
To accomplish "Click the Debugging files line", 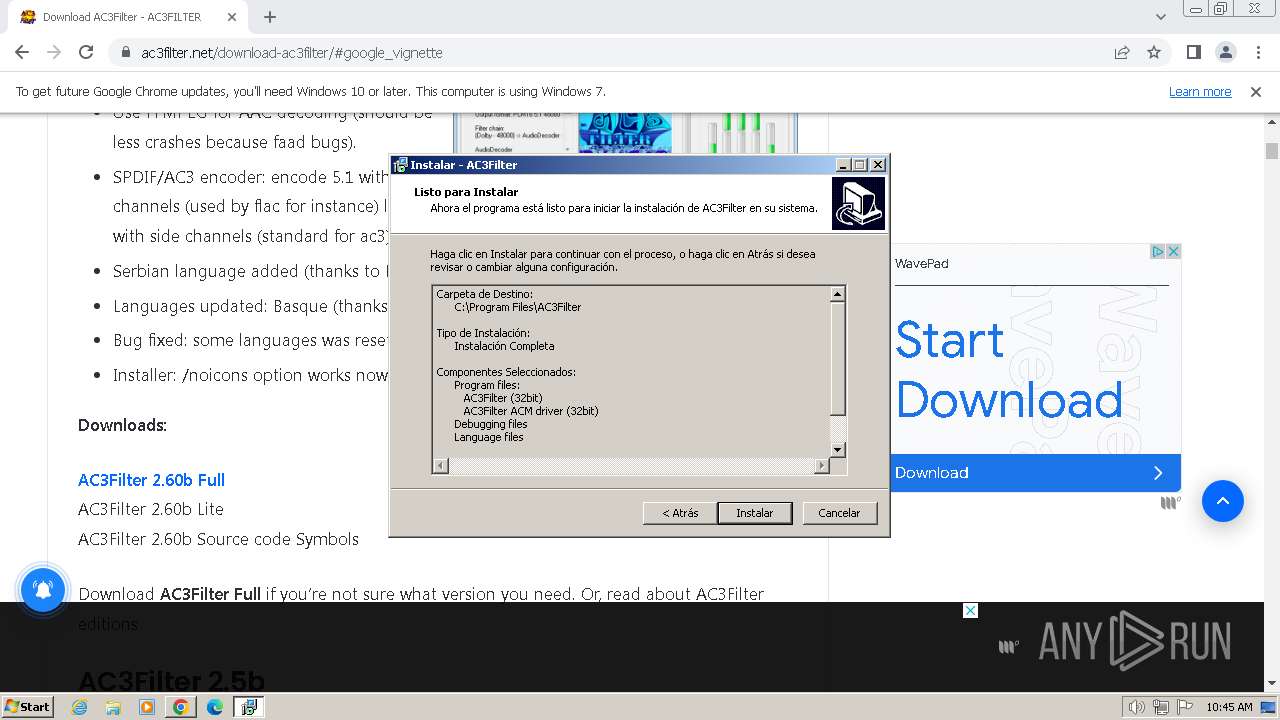I will click(x=490, y=424).
